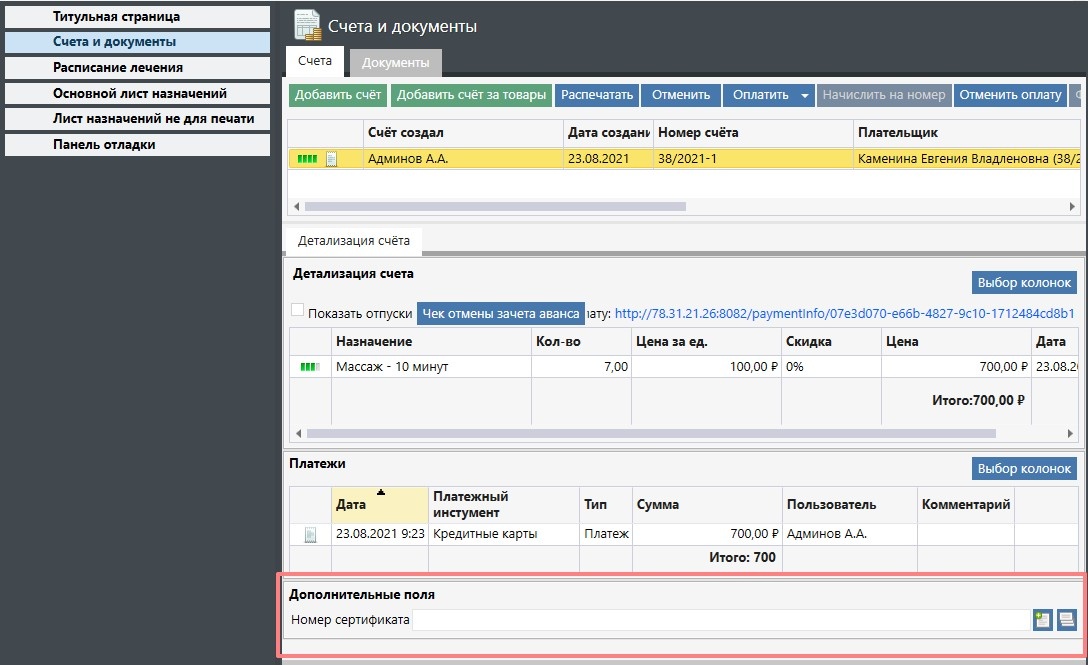Click the Счета и документы header icon
Image resolution: width=1088 pixels, height=665 pixels.
306,26
